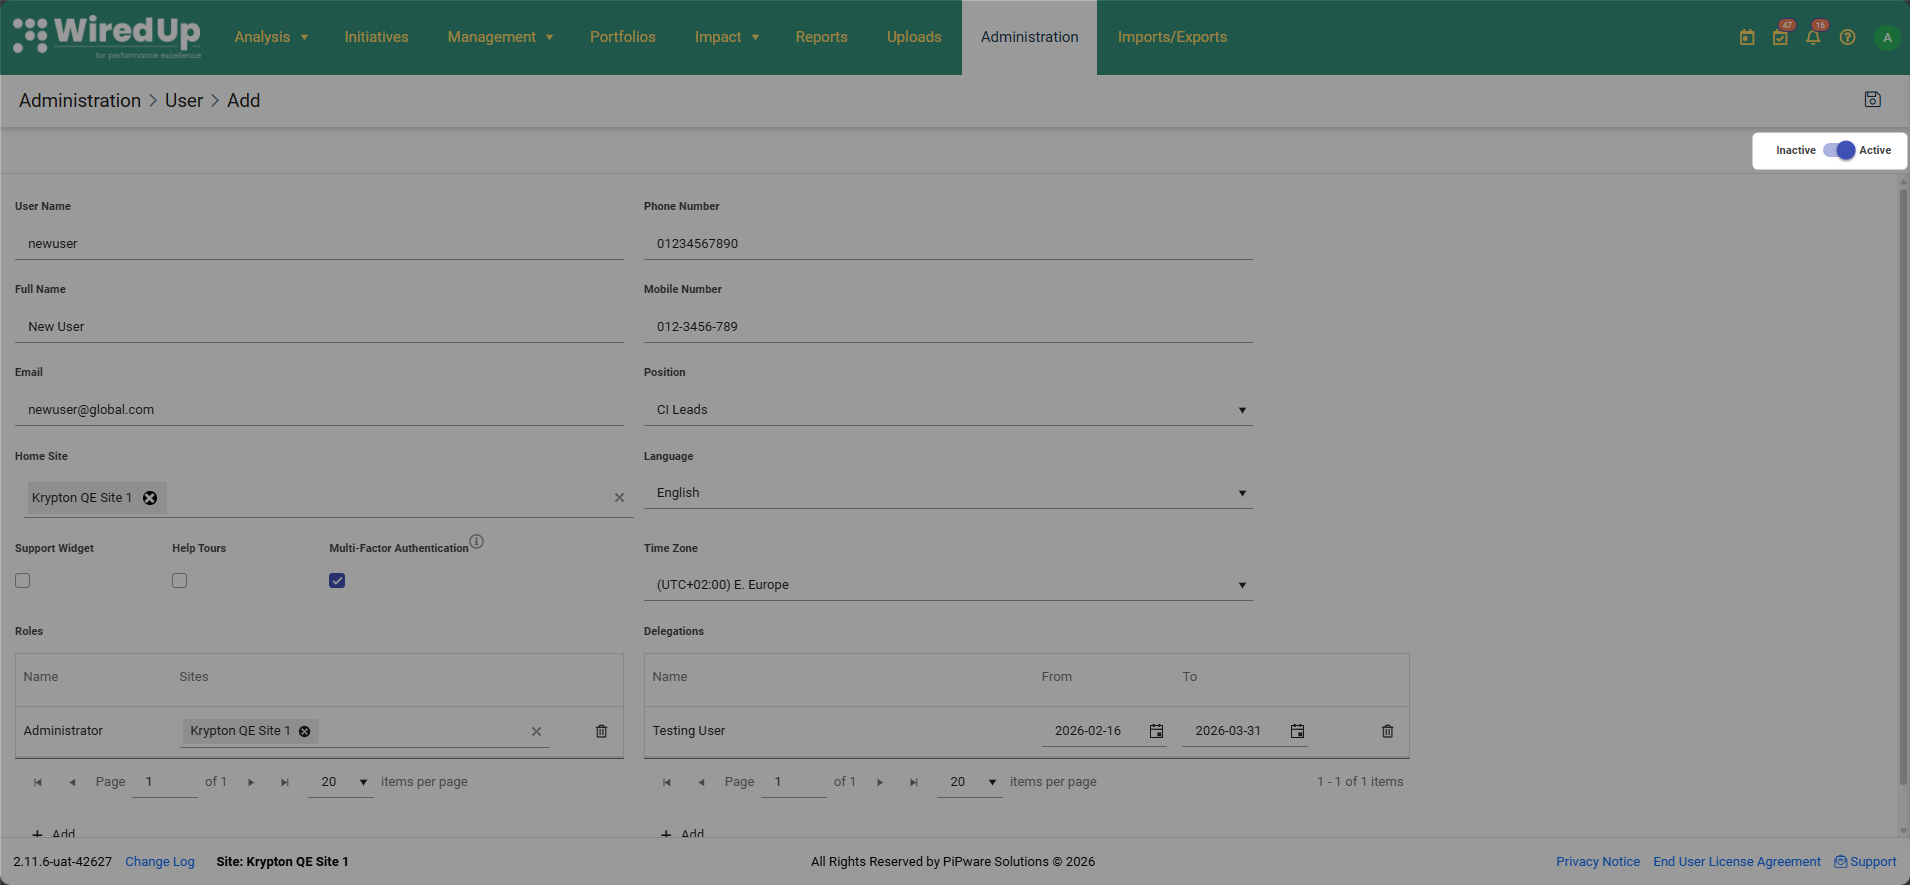Go to last page in Roles pager
The image size is (1910, 885).
285,782
